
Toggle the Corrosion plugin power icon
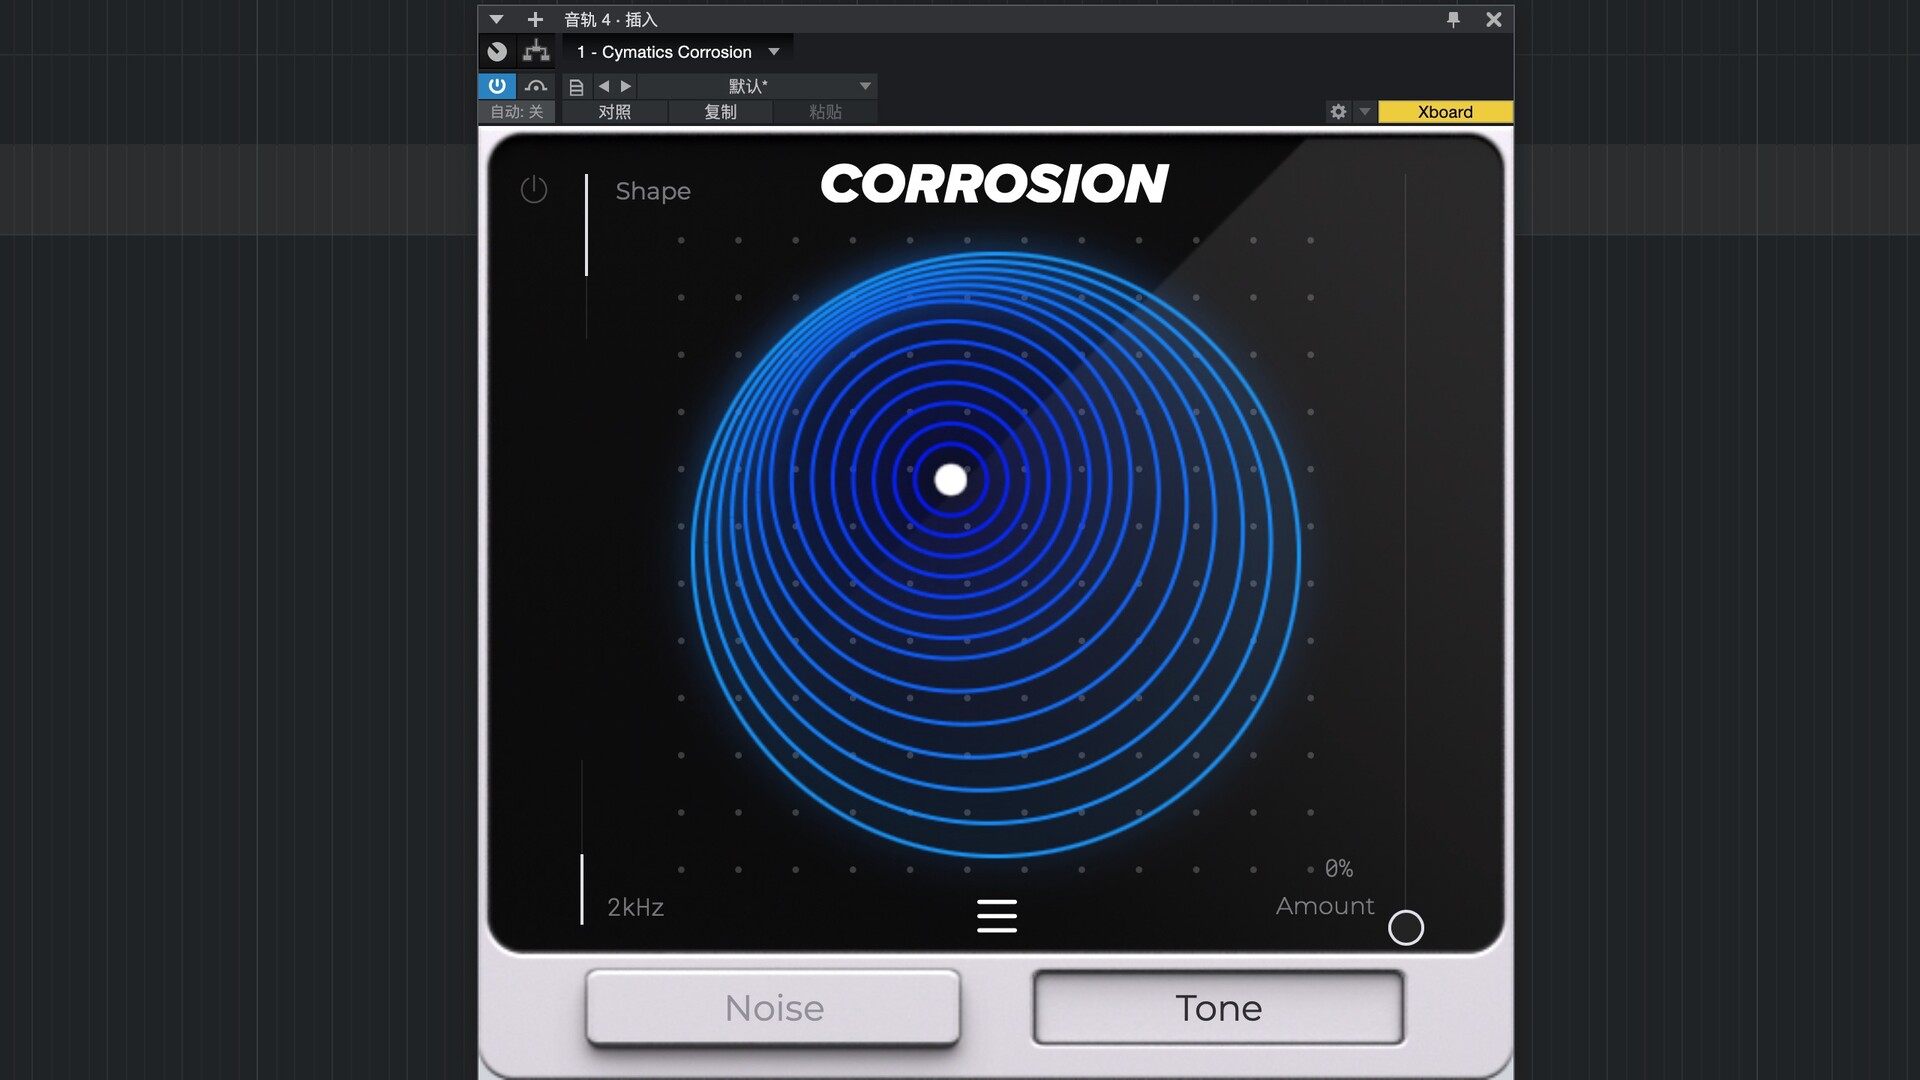[534, 189]
